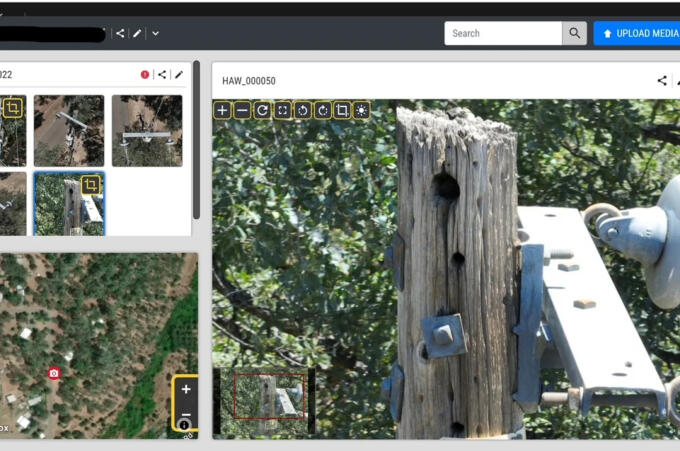Zoom in using the viewer plus icon
Image resolution: width=680 pixels, height=451 pixels.
click(x=223, y=111)
